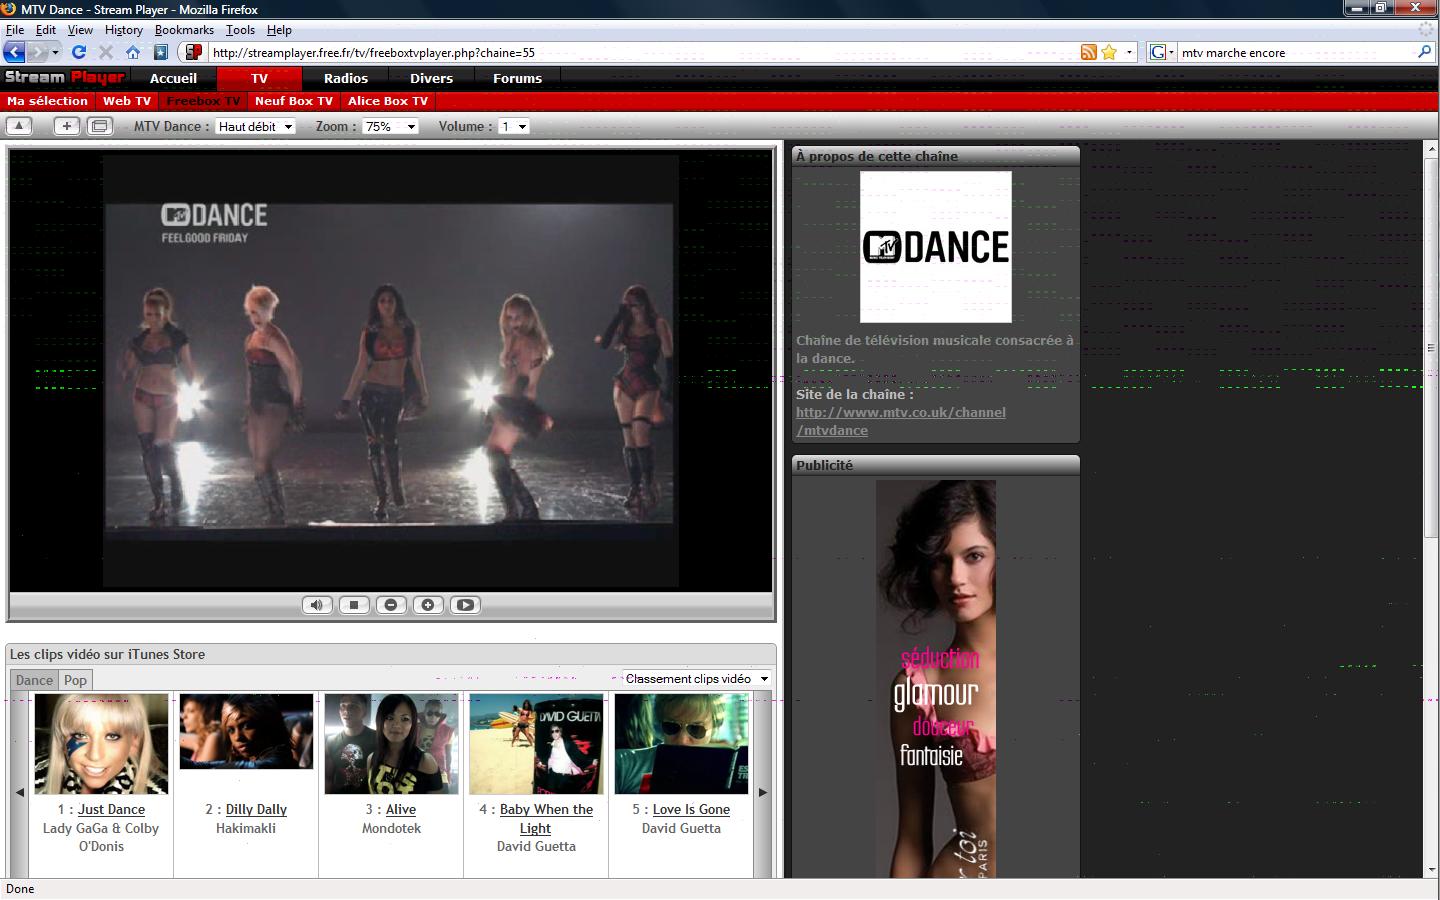Open the Zoom 75% dropdown
Viewport: 1440px width, 900px height.
tap(390, 127)
